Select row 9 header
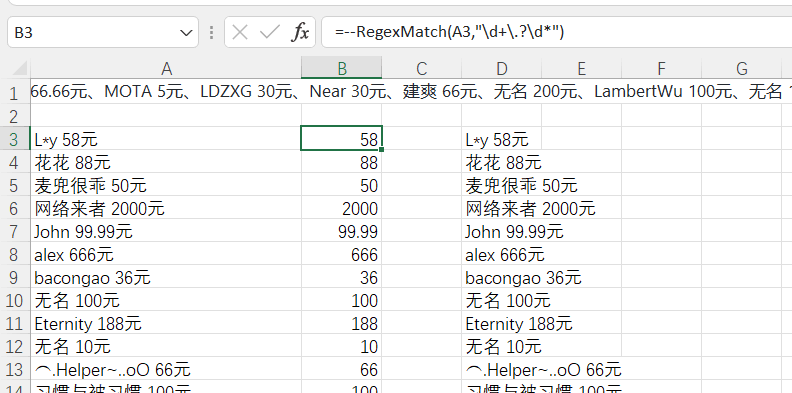 pos(14,277)
